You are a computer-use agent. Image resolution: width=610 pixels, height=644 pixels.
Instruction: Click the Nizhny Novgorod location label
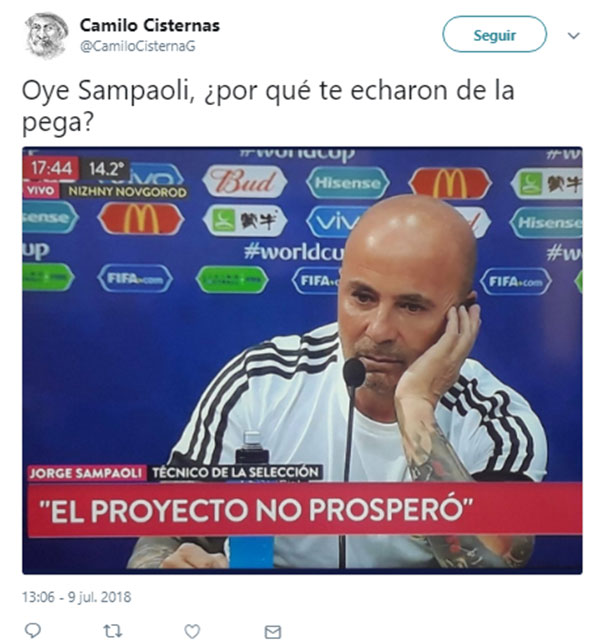pos(127,192)
